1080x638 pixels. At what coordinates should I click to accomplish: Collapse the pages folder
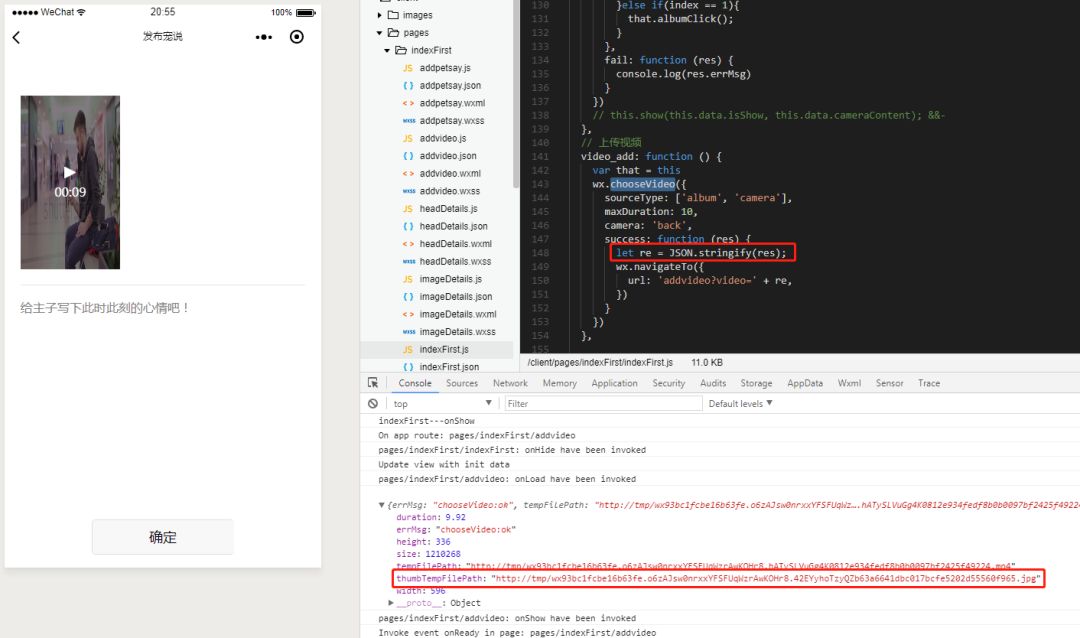(380, 32)
